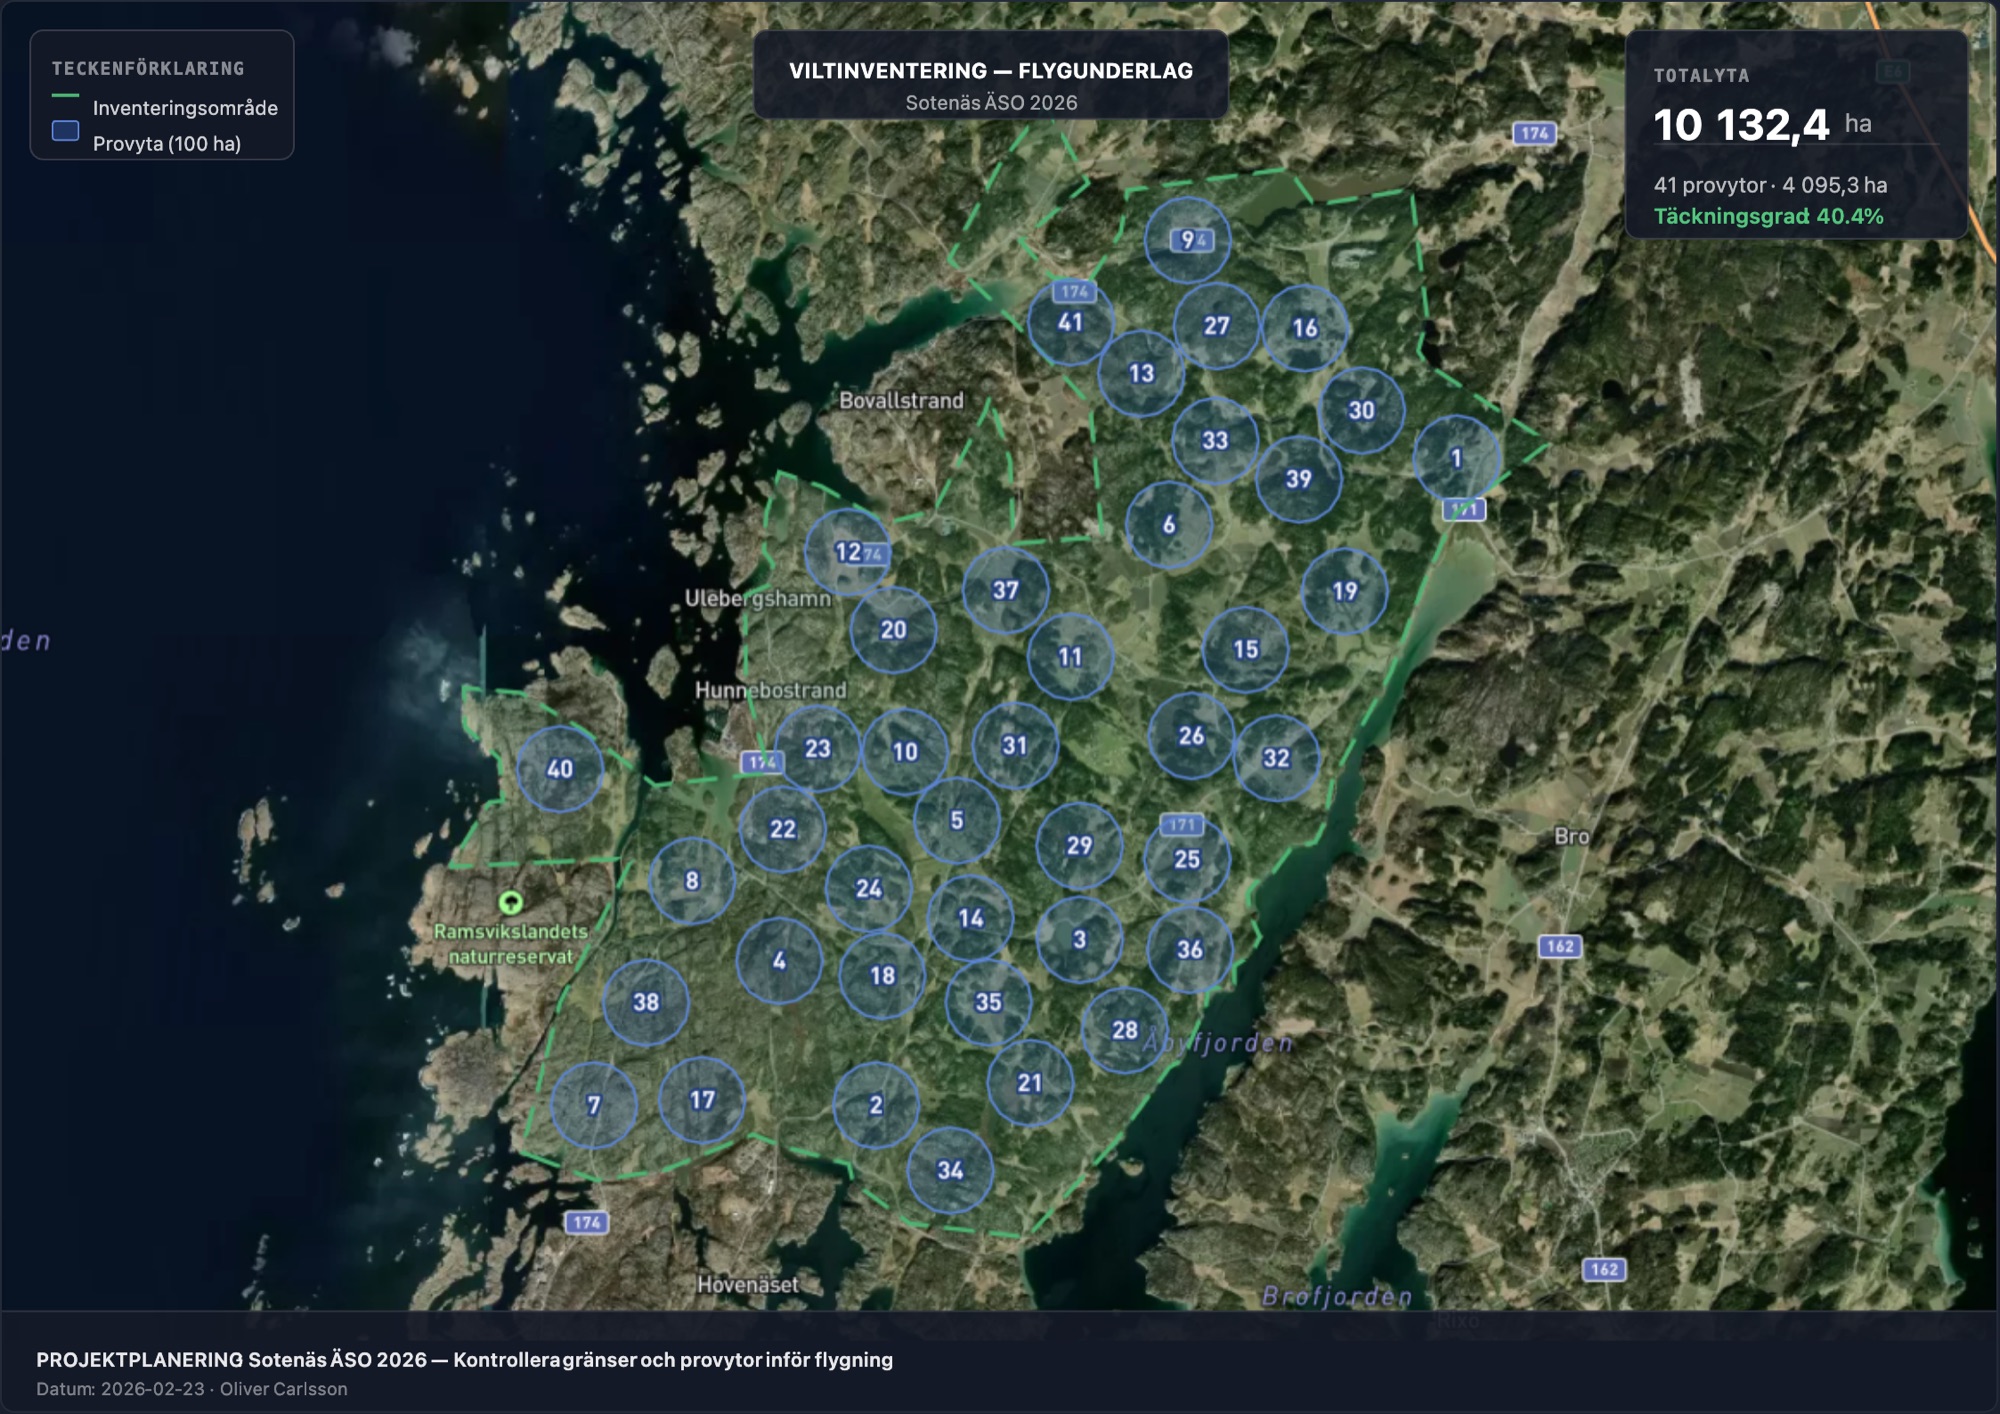Click the road 162 shield near Bro
Image resolution: width=2000 pixels, height=1414 pixels.
1560,946
